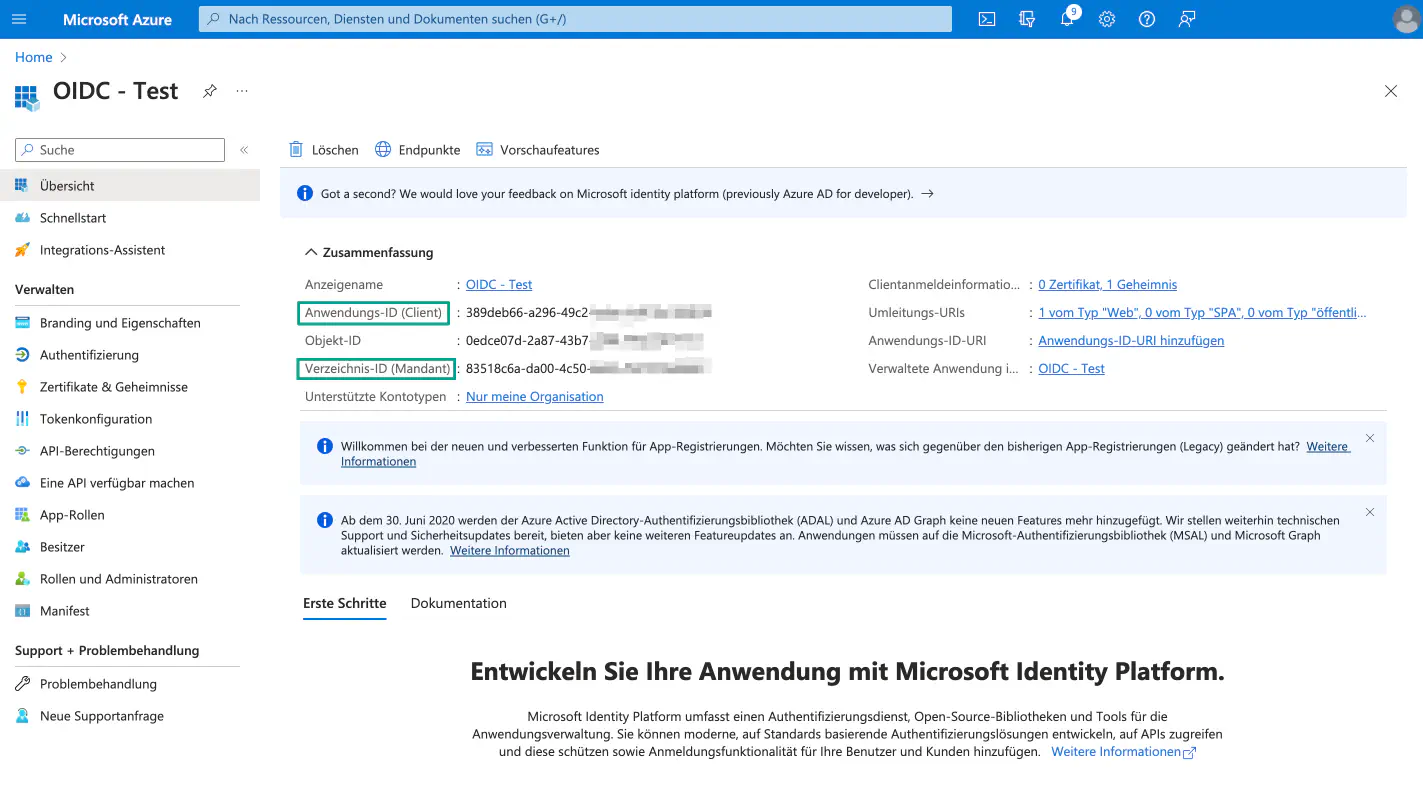Pin OIDC - Test with pin icon

click(x=209, y=91)
